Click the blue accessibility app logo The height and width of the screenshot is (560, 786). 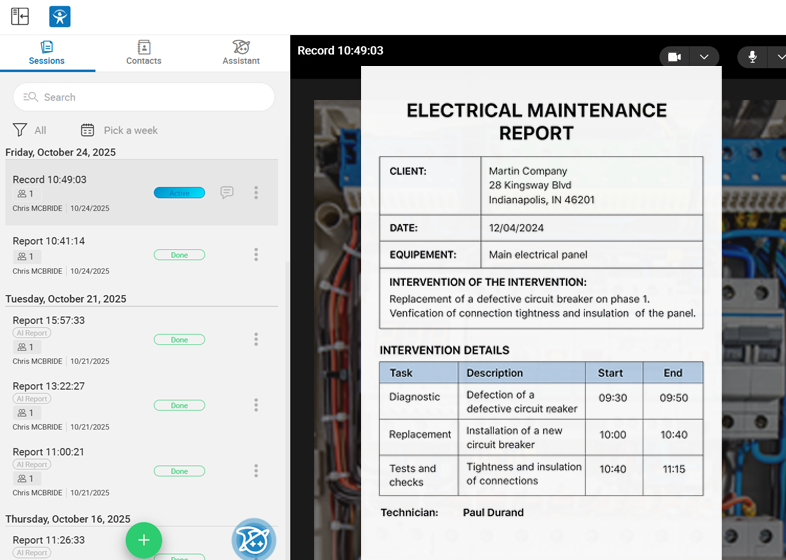(x=60, y=16)
